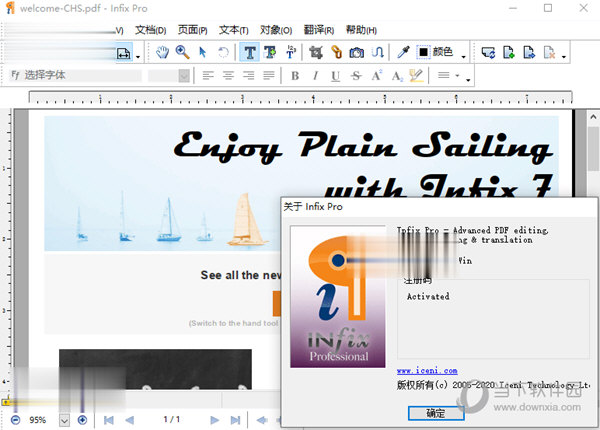Image resolution: width=600 pixels, height=430 pixels.
Task: Click the vertical scrollbar up arrow
Action: pyautogui.click(x=593, y=117)
